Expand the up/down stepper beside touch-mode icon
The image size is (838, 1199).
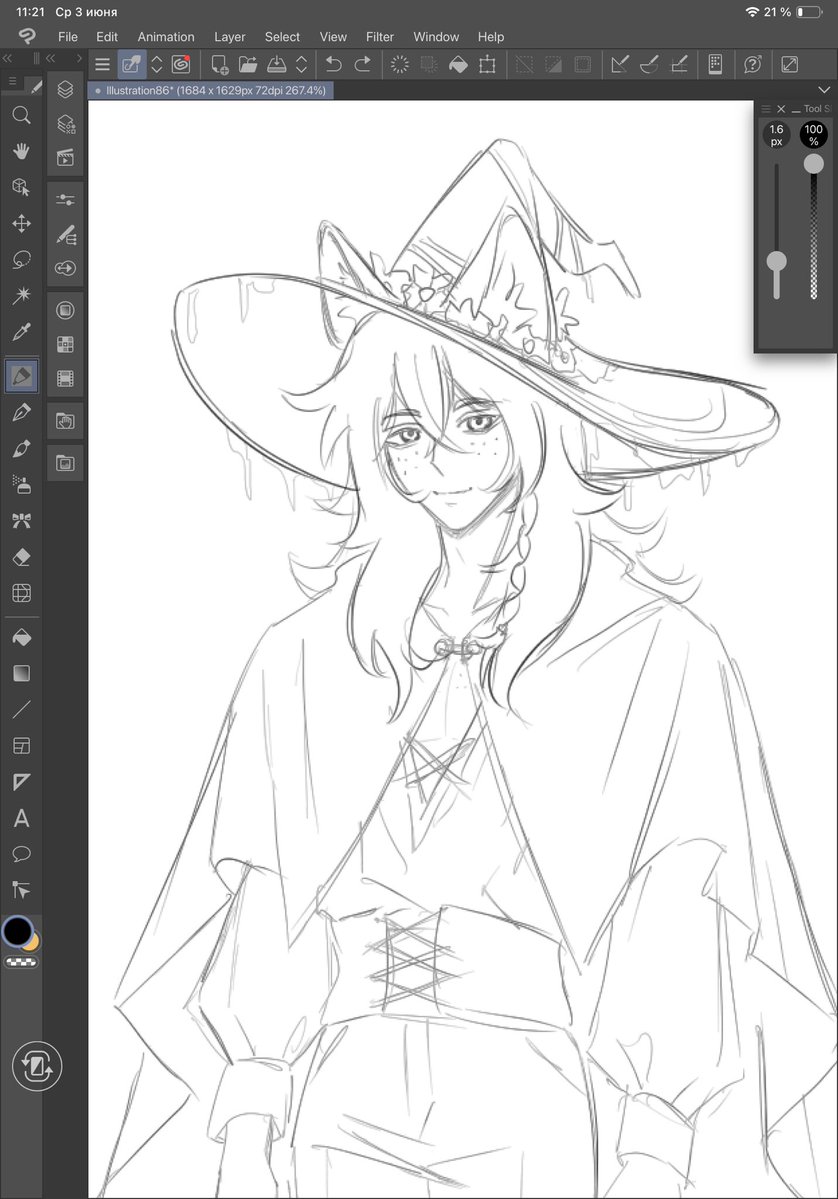point(157,64)
